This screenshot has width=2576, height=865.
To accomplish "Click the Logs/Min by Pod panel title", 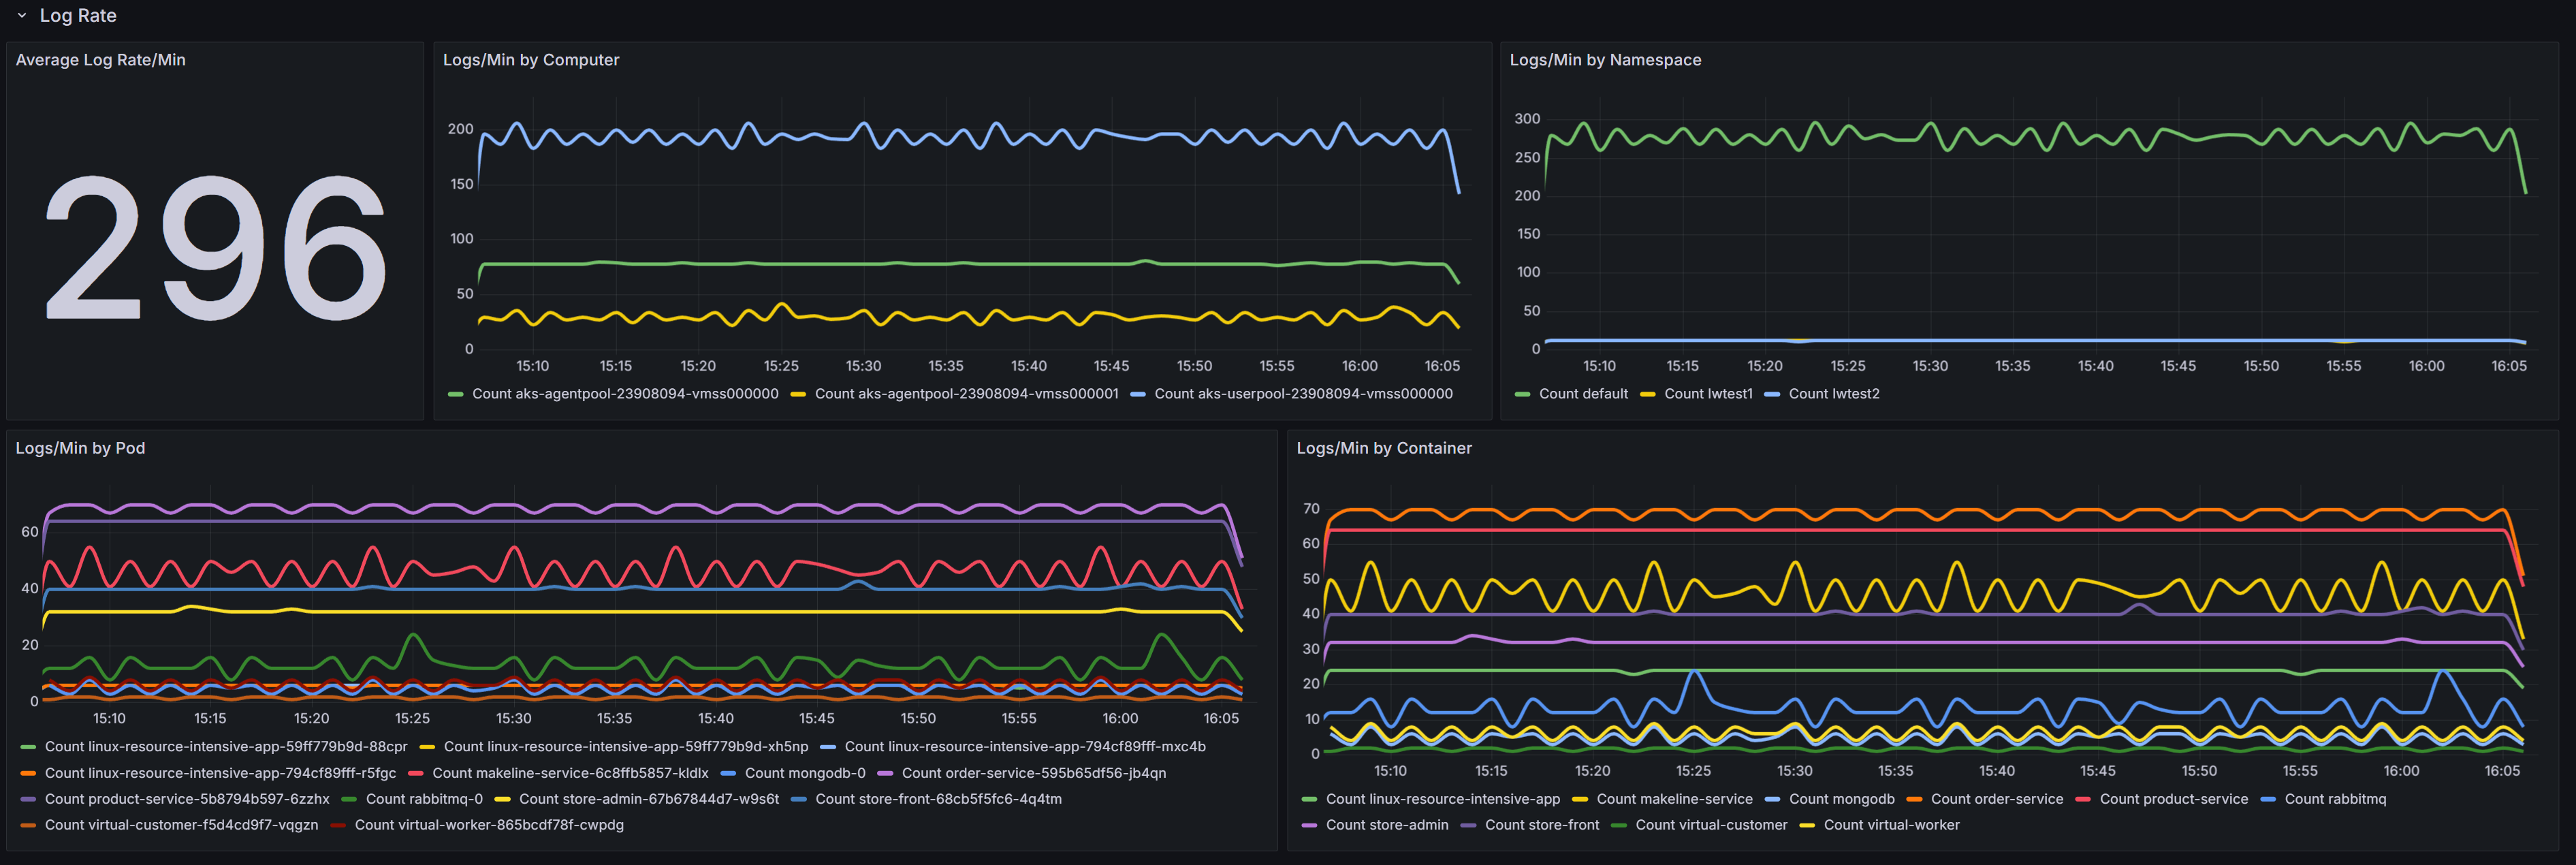I will (x=80, y=448).
